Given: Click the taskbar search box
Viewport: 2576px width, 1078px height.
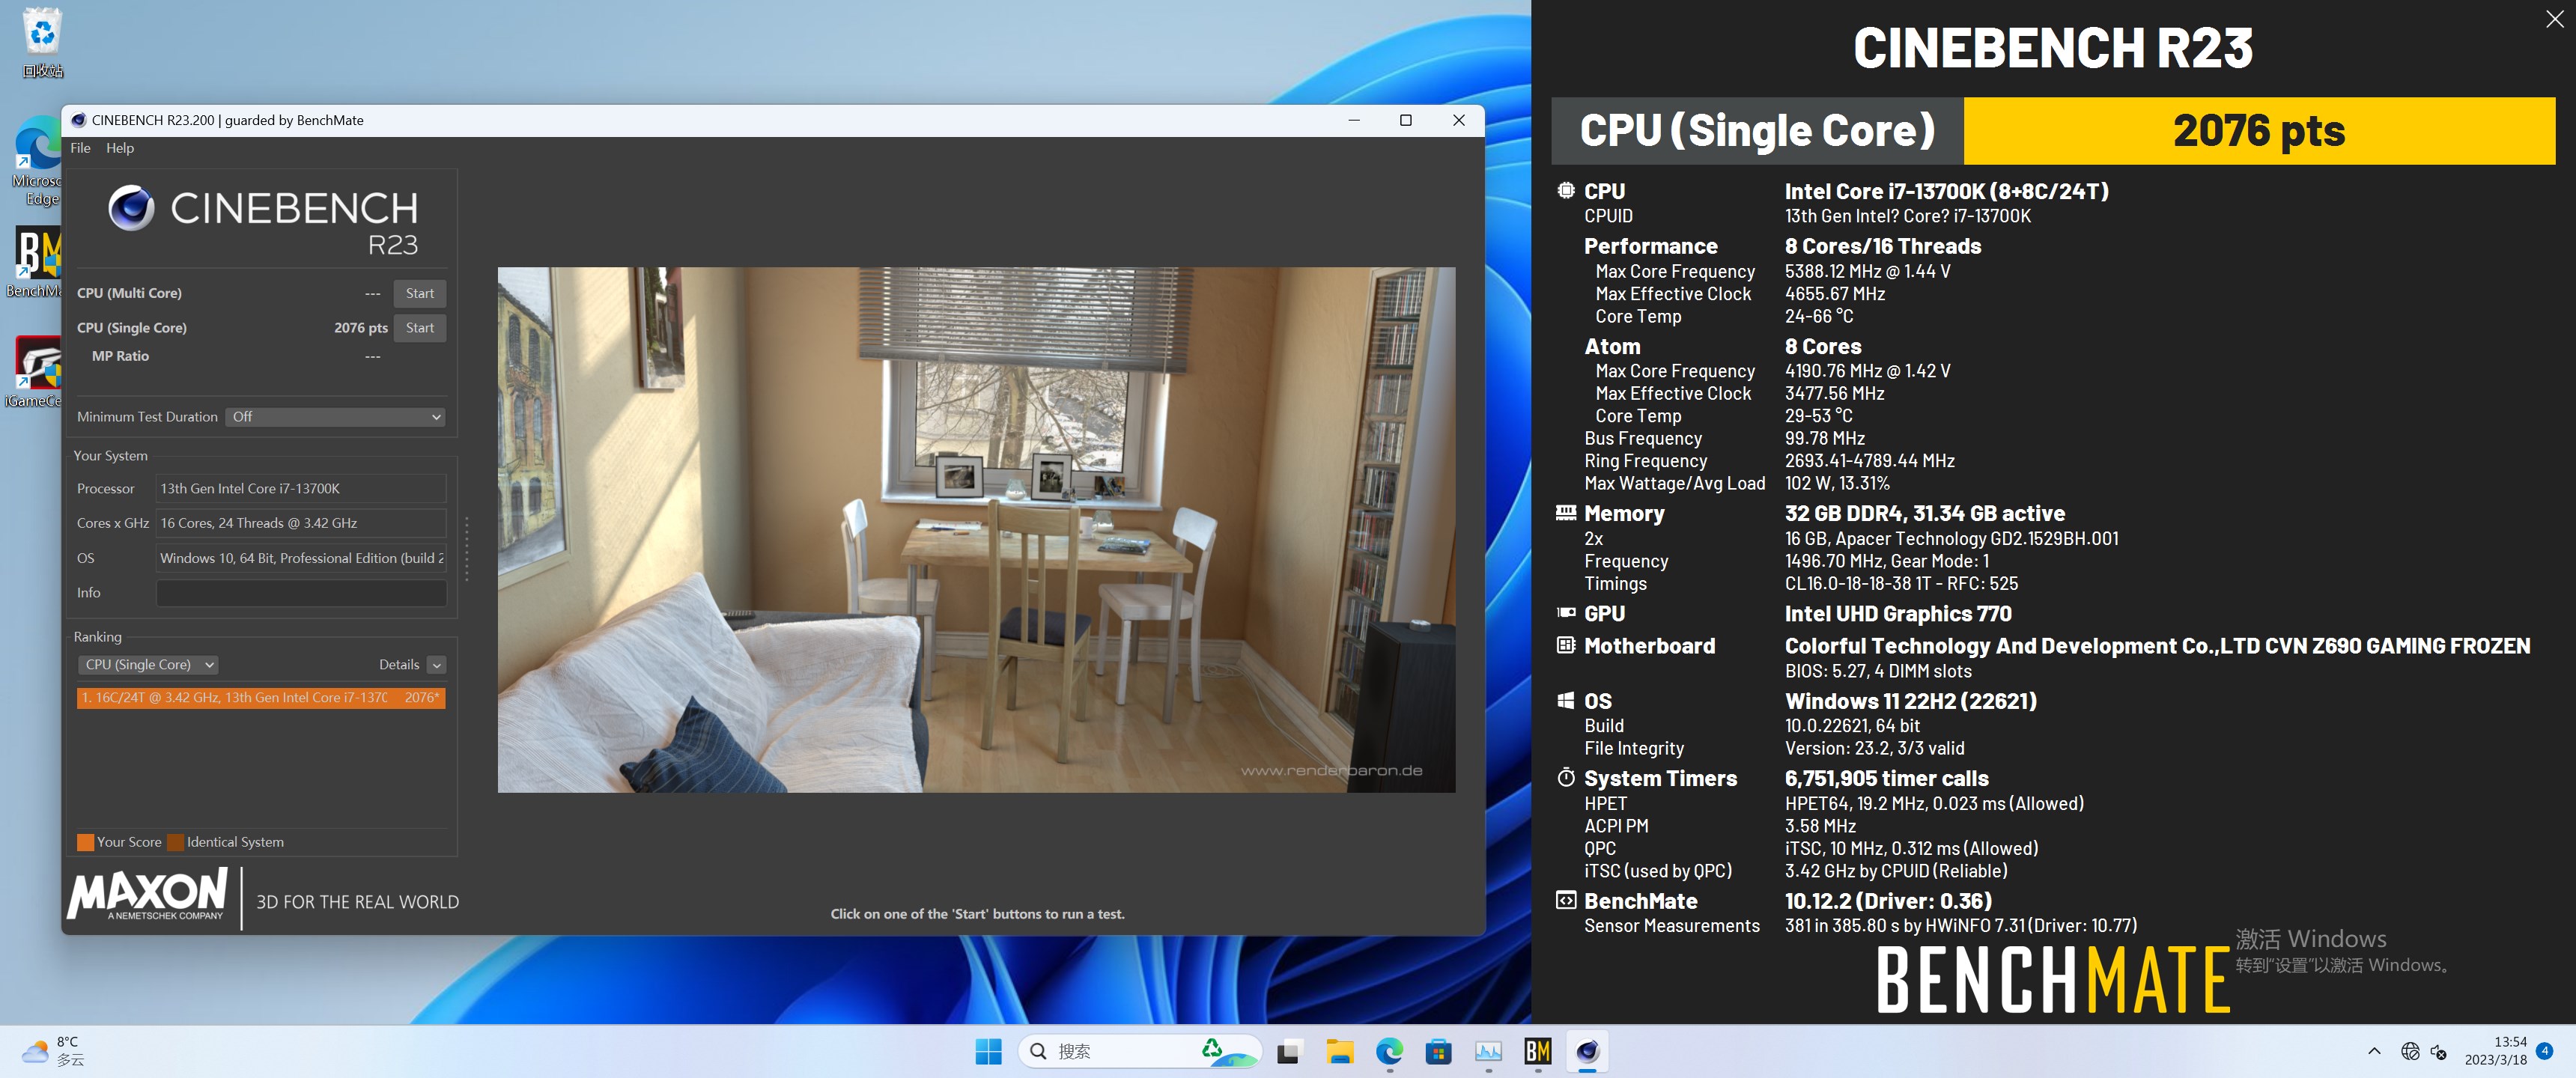Looking at the screenshot, I should click(x=1140, y=1051).
